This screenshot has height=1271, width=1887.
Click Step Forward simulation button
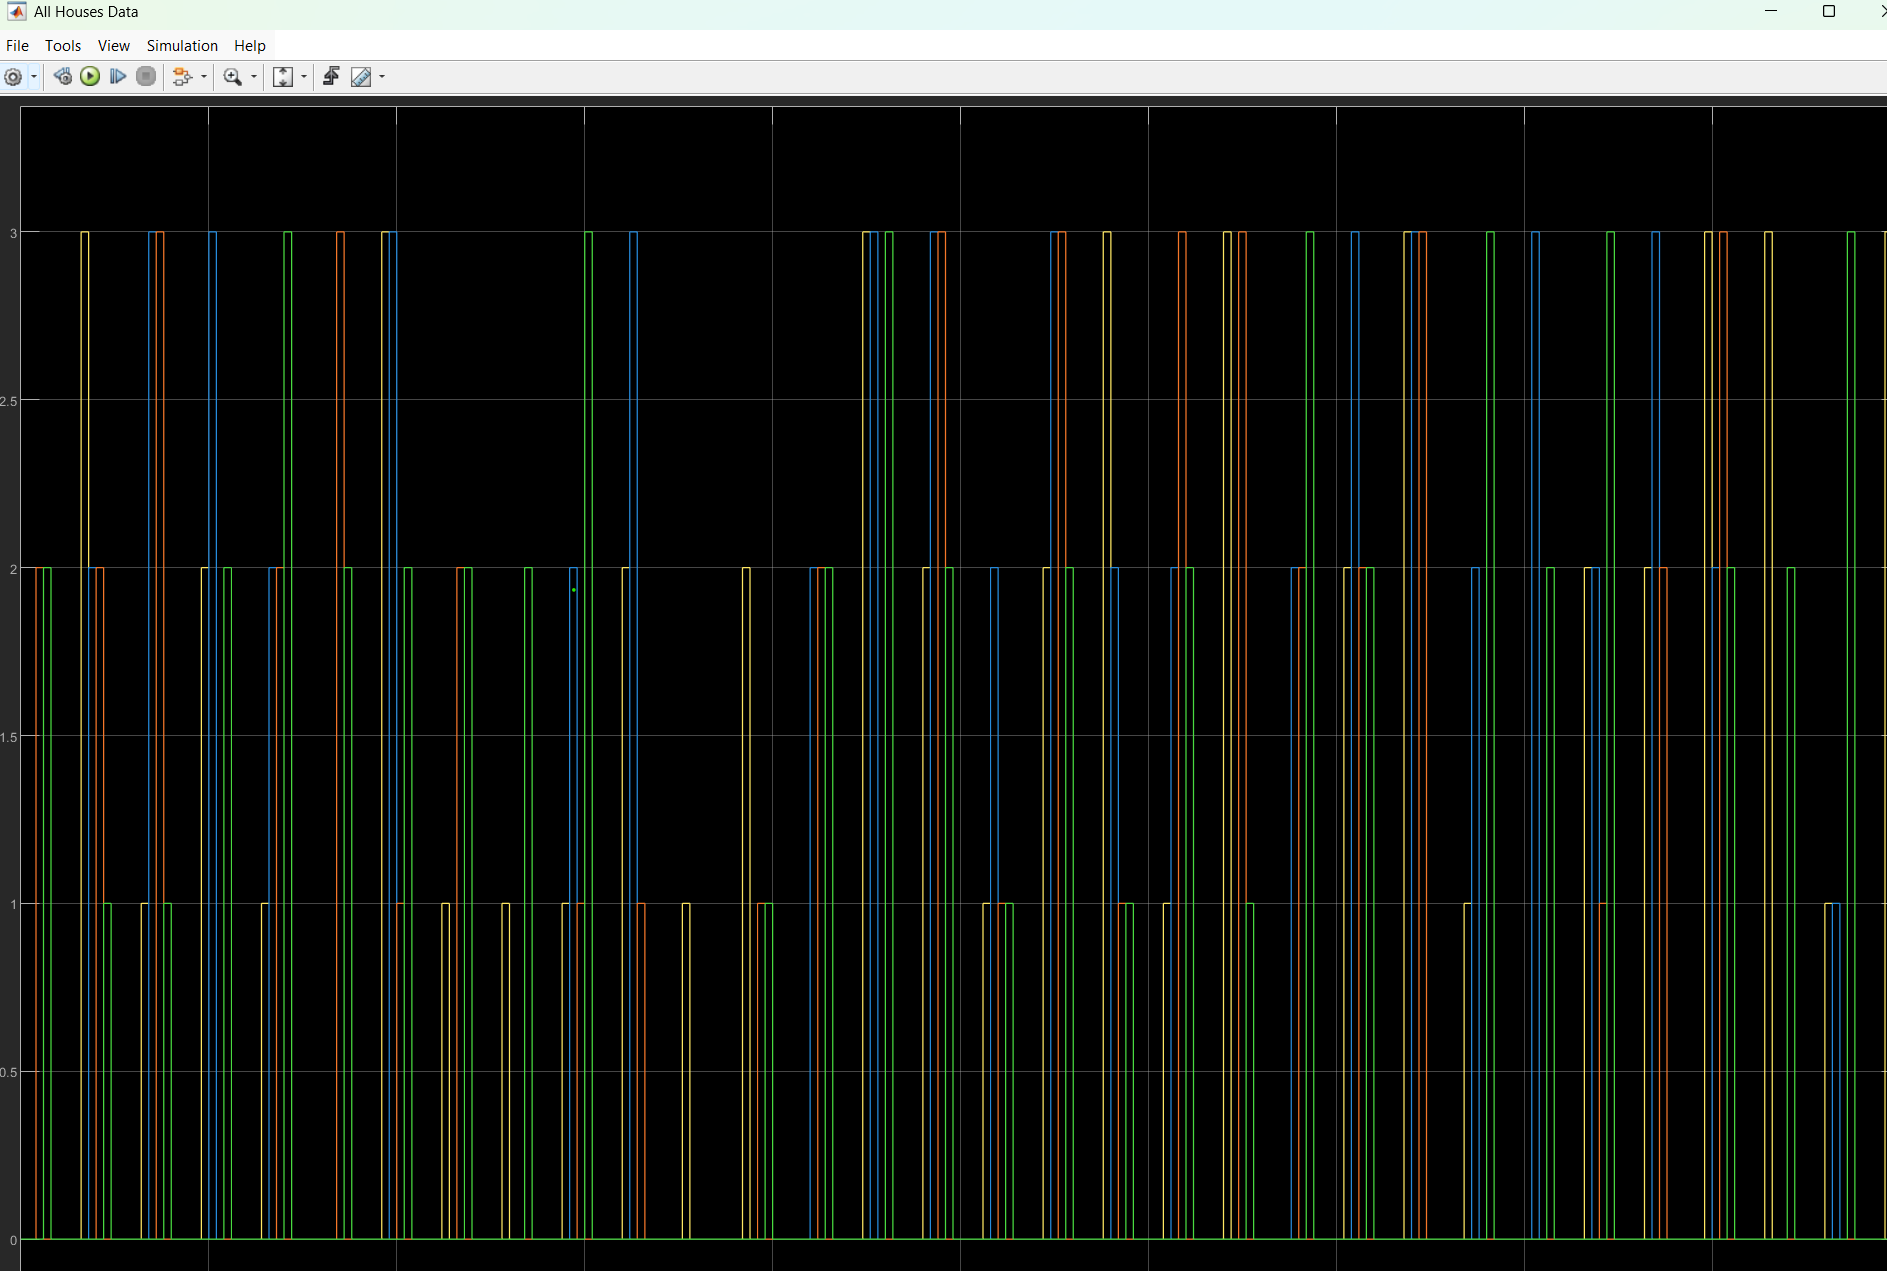click(118, 77)
